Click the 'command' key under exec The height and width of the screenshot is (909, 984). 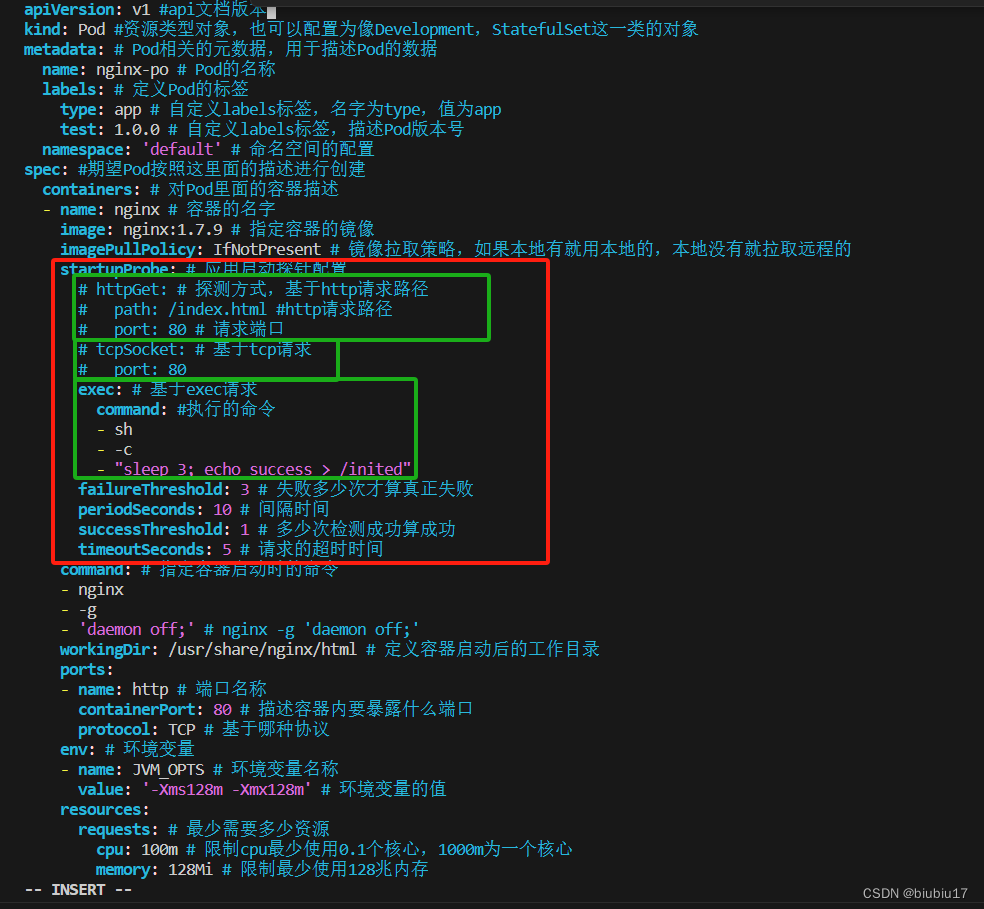coord(127,410)
